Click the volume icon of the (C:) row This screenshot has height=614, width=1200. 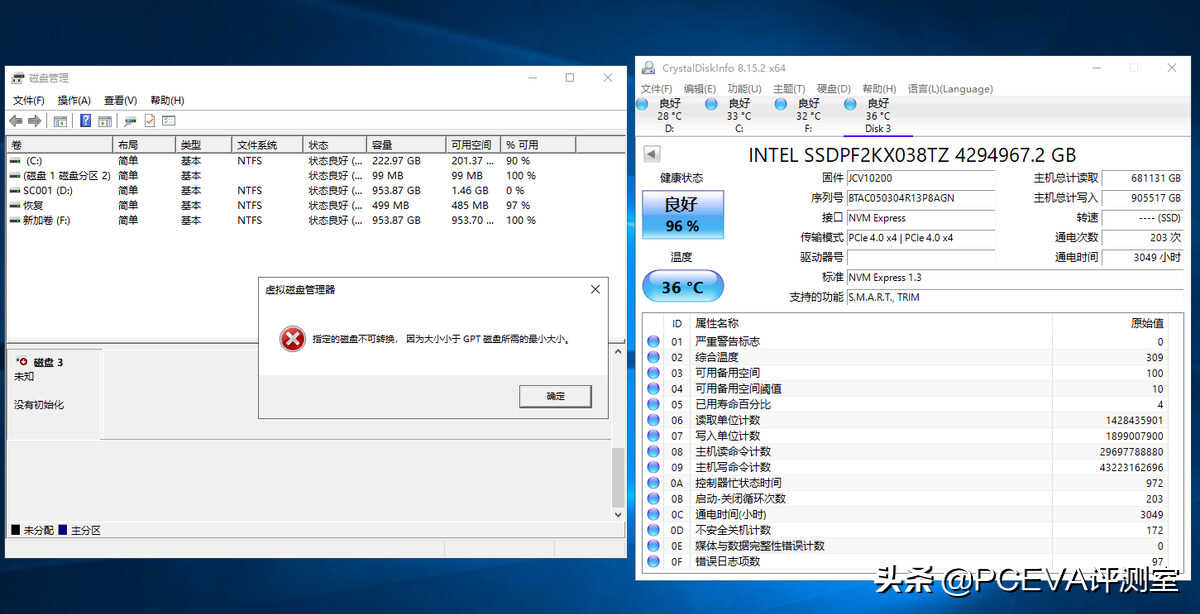pos(15,160)
